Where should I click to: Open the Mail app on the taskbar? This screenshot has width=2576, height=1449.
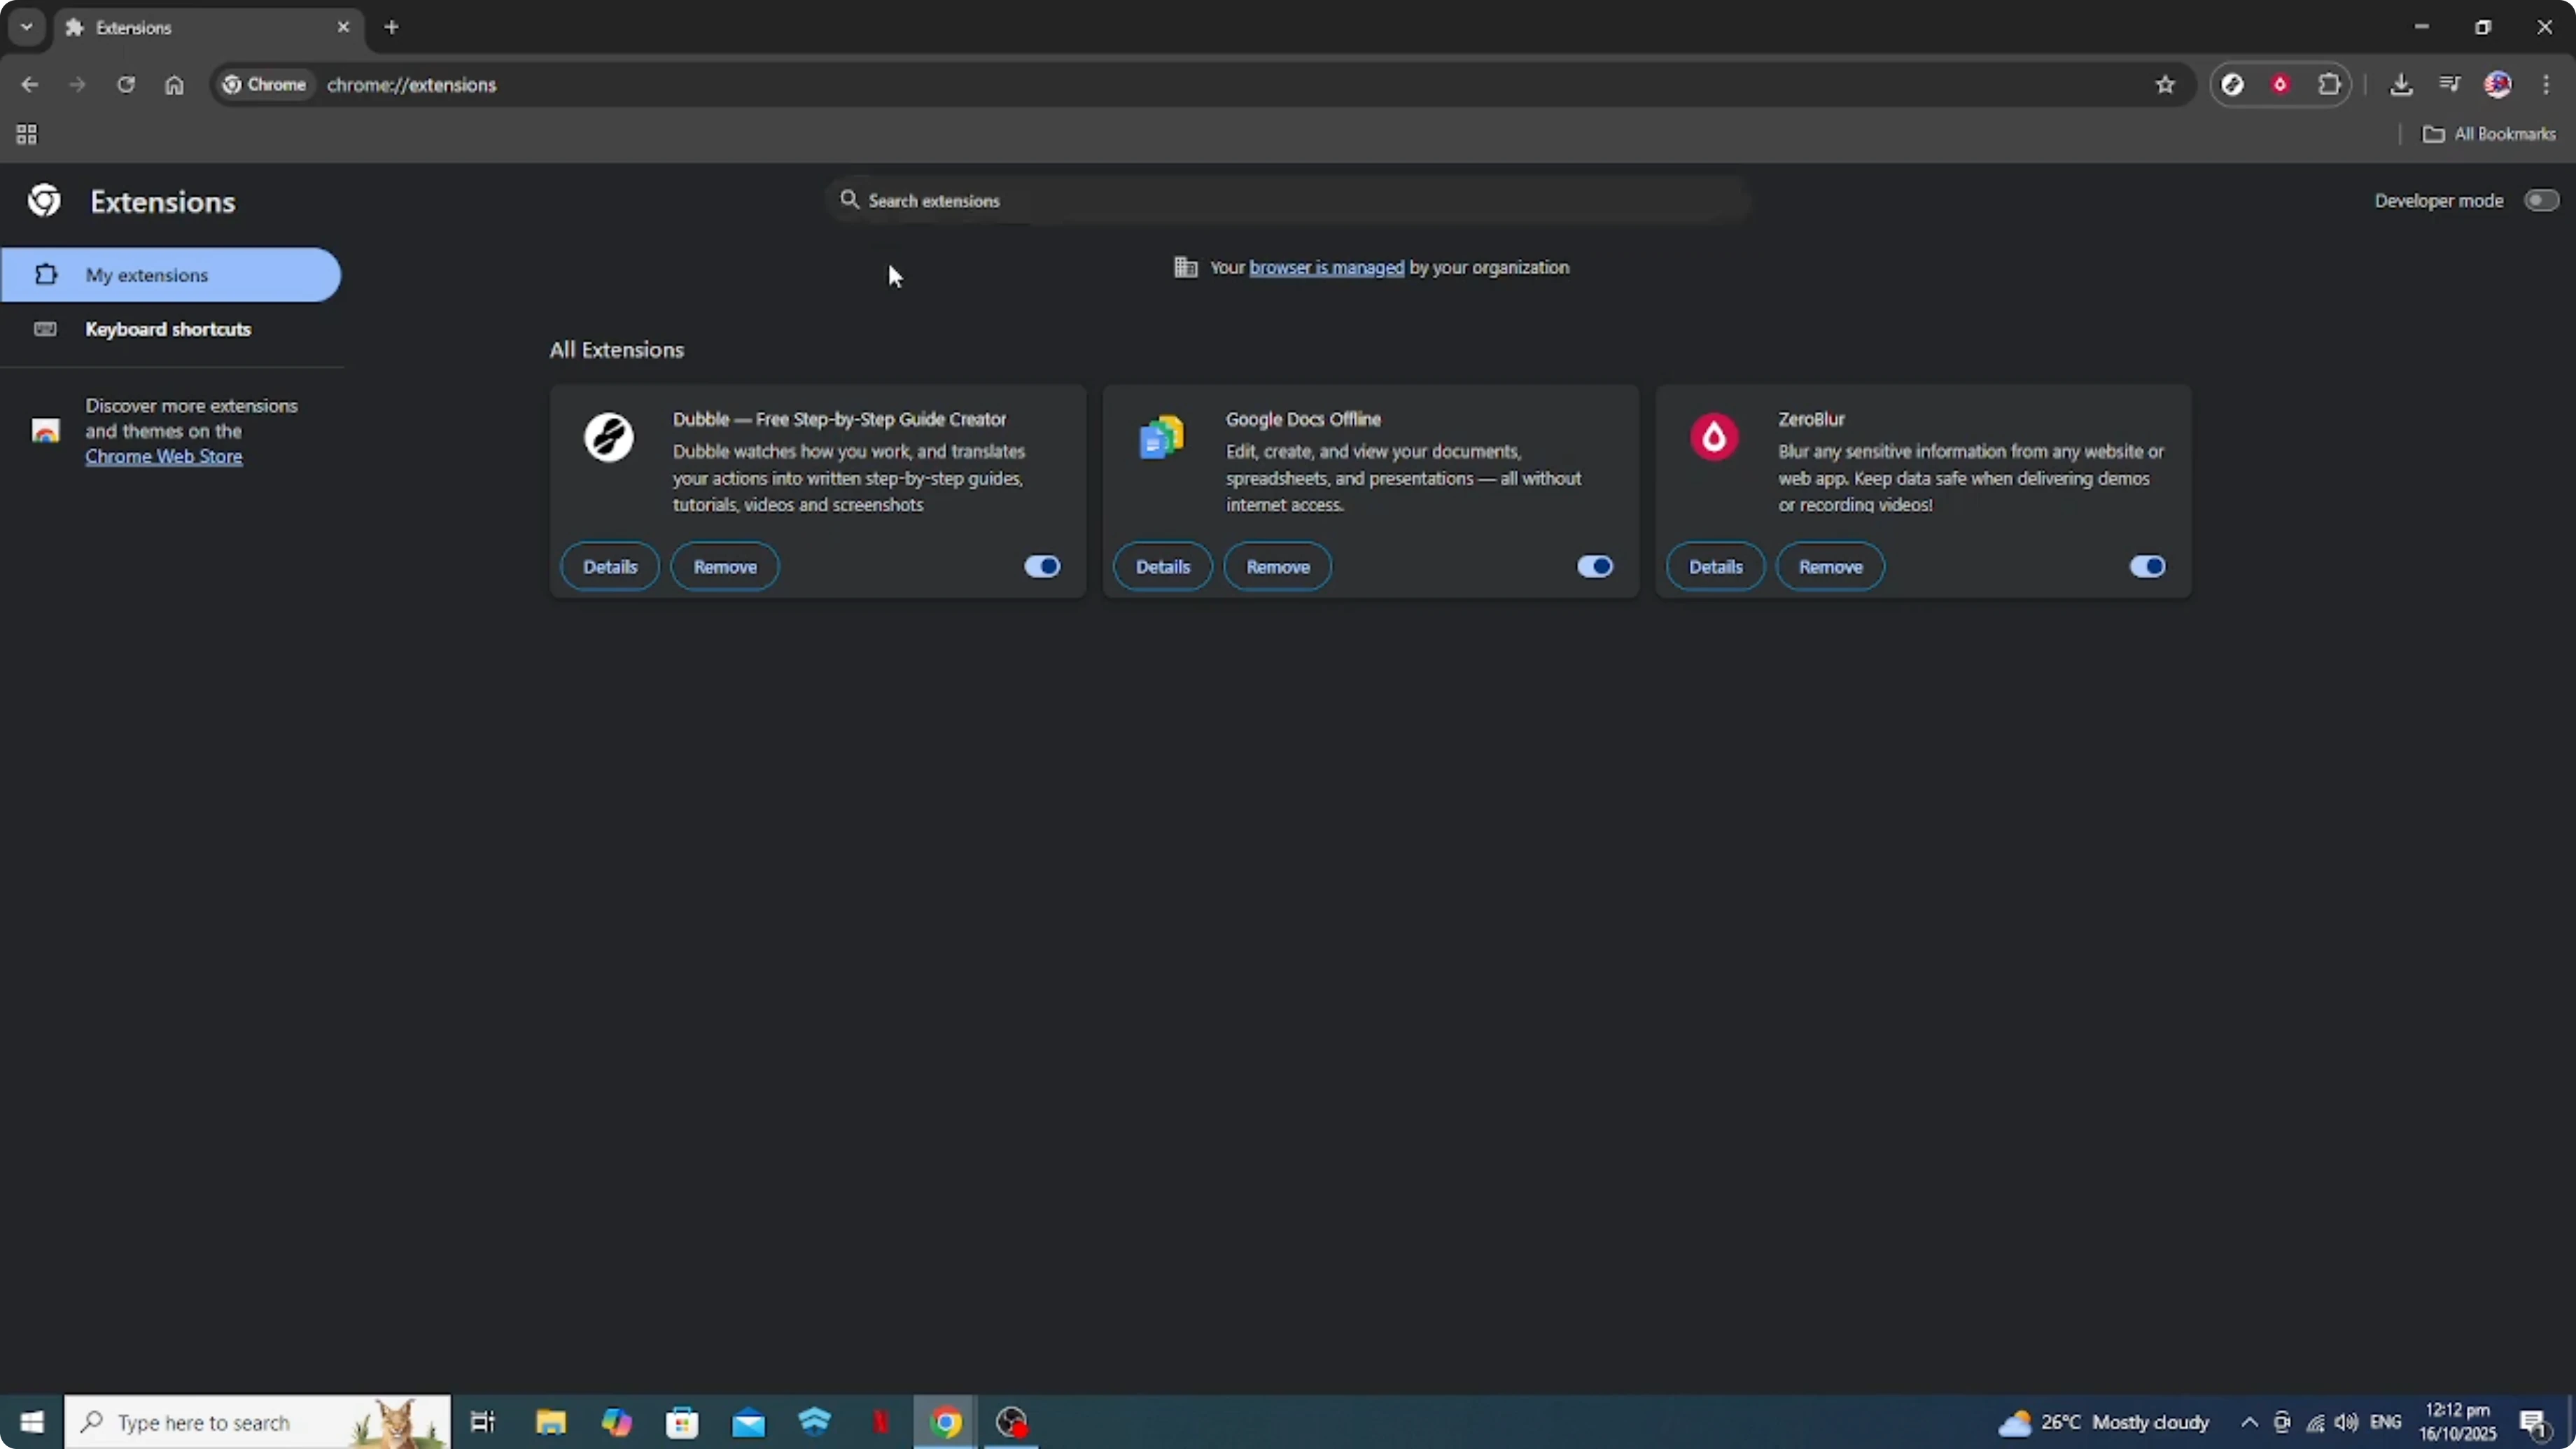[748, 1422]
